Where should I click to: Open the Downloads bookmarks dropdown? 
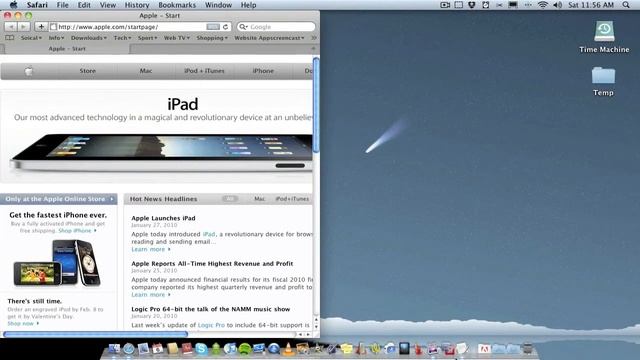tap(89, 38)
